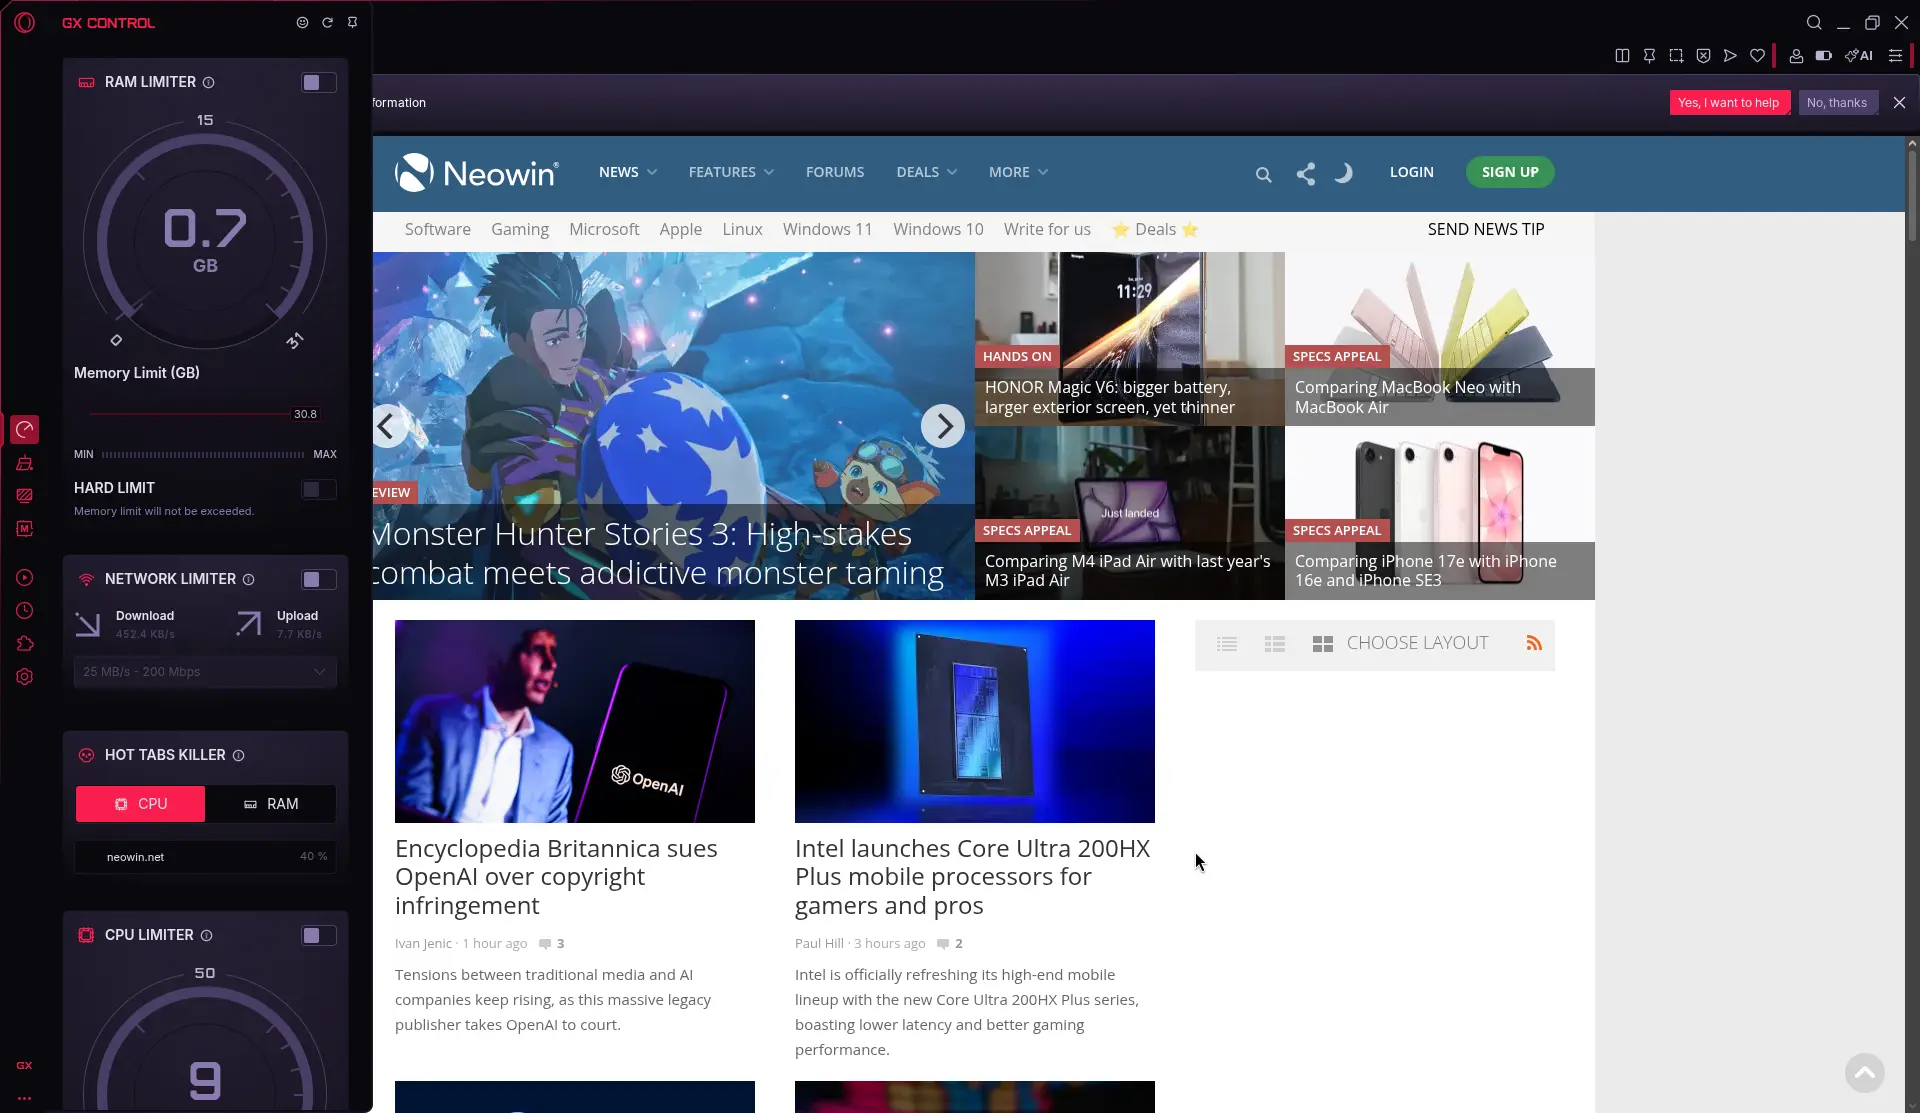This screenshot has height=1113, width=1920.
Task: Click the Snapshot capture toolbar icon
Action: click(1676, 56)
